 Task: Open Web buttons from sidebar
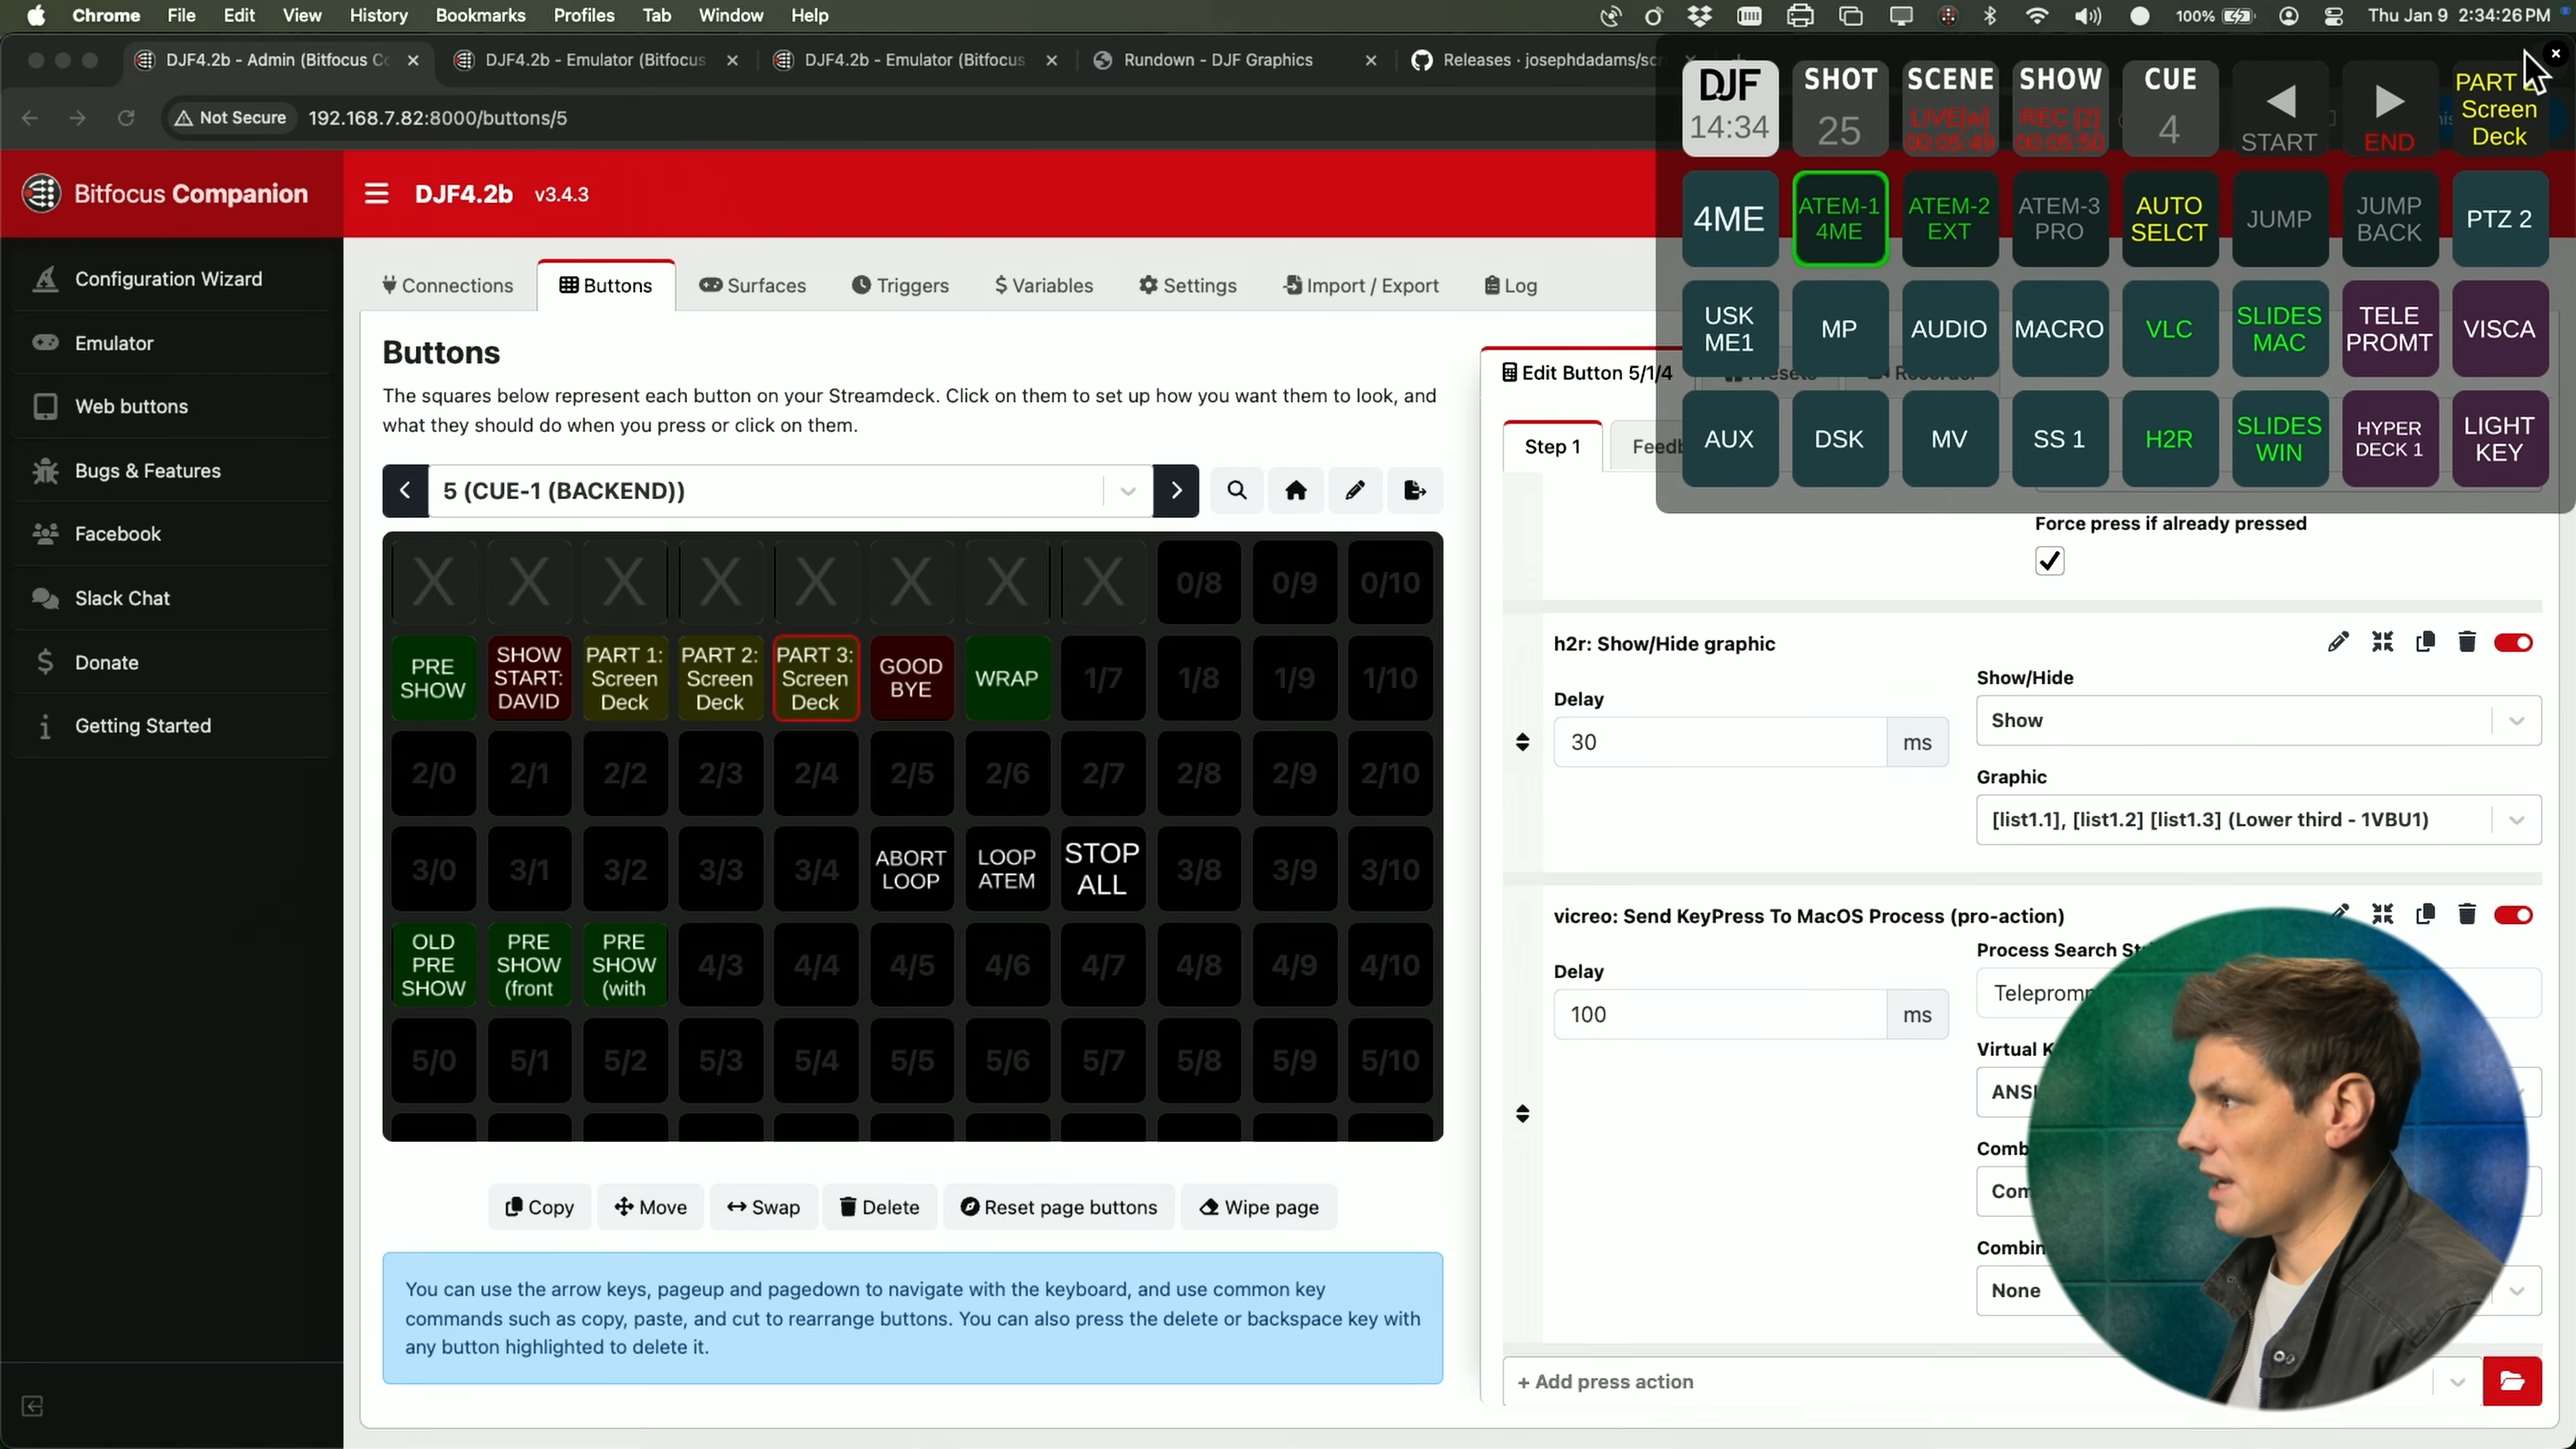pos(172,406)
